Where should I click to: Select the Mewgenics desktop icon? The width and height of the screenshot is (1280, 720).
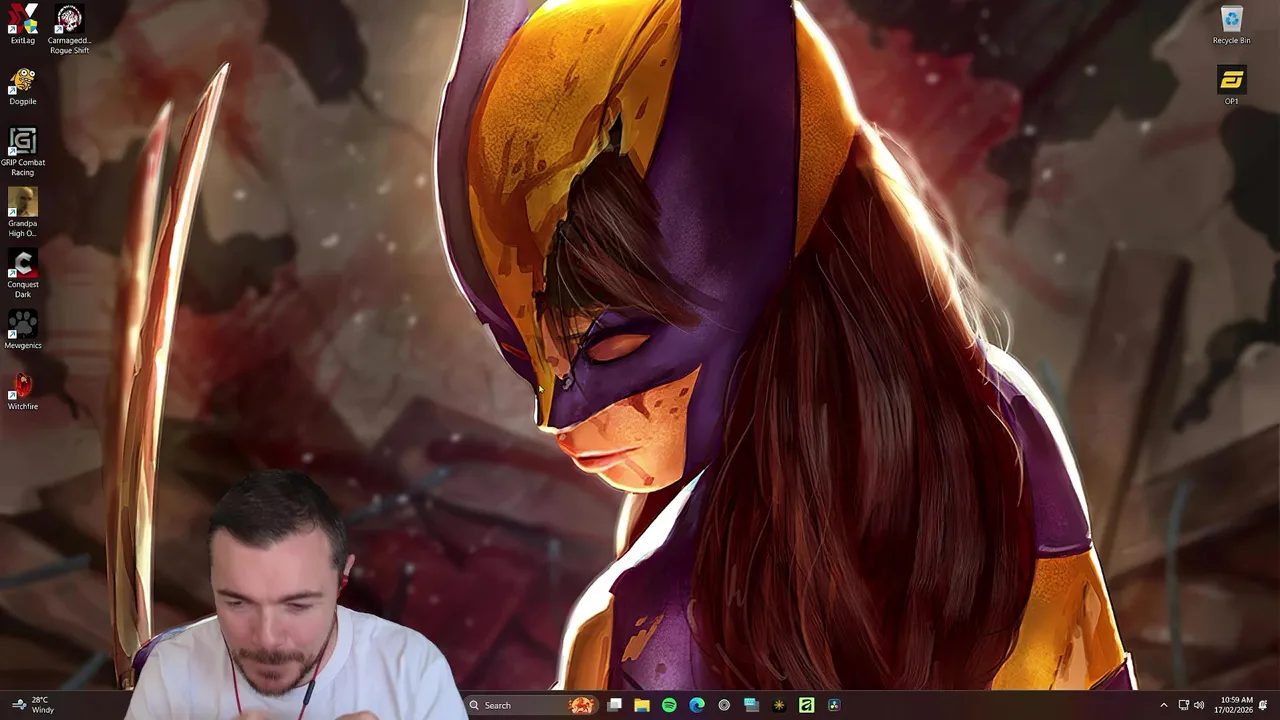(x=23, y=331)
